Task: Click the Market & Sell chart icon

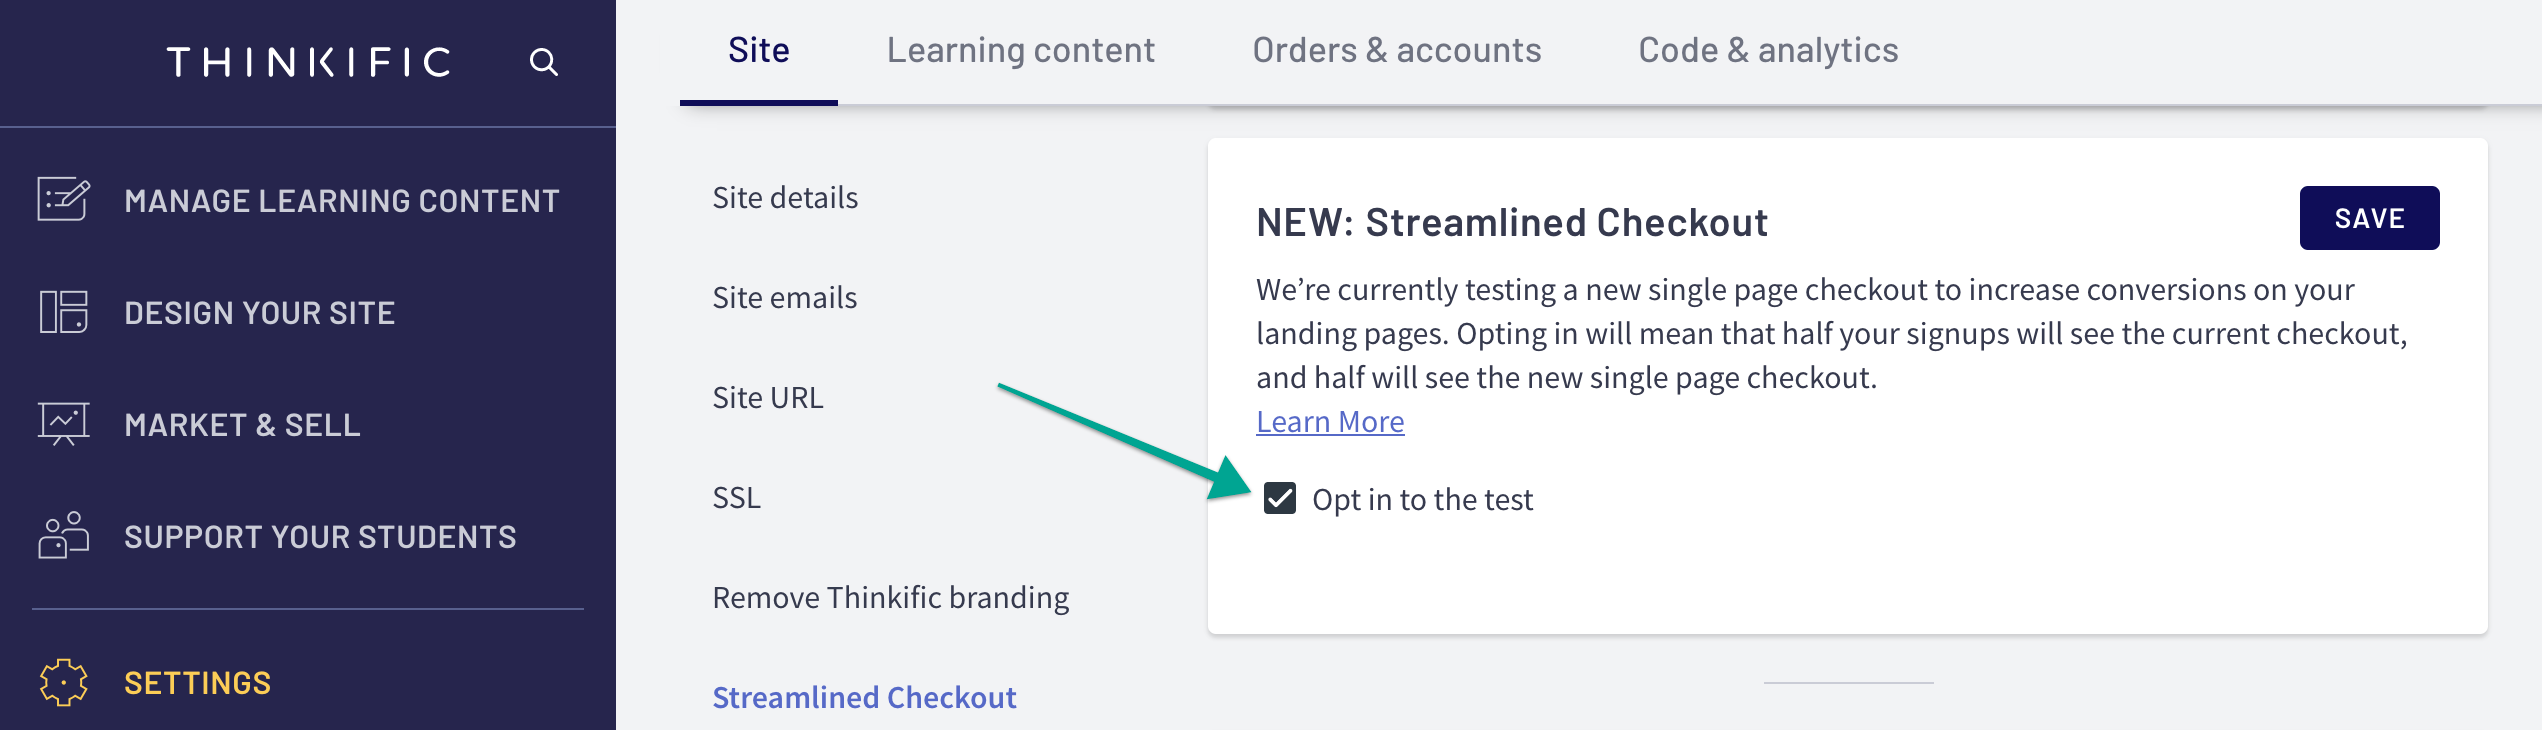Action: 64,424
